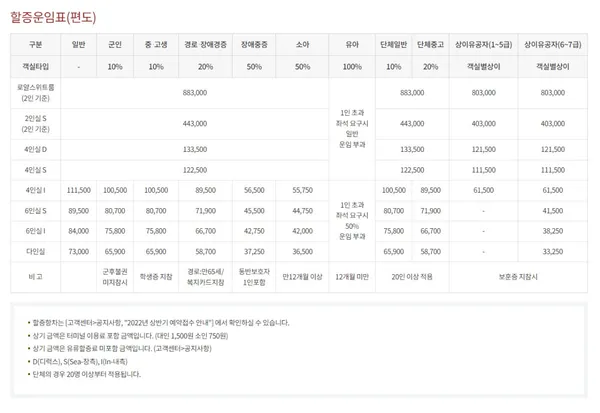Select the 만12개월 이상 remark
The height and width of the screenshot is (413, 600).
(302, 277)
